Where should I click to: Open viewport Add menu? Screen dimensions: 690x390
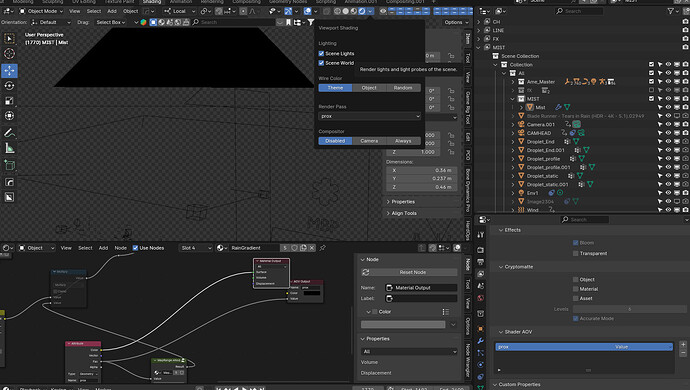coord(112,11)
